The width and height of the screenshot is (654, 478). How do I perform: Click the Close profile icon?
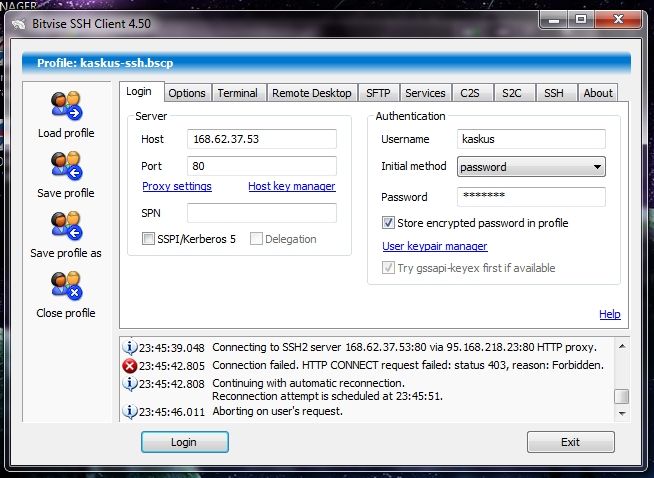(66, 285)
